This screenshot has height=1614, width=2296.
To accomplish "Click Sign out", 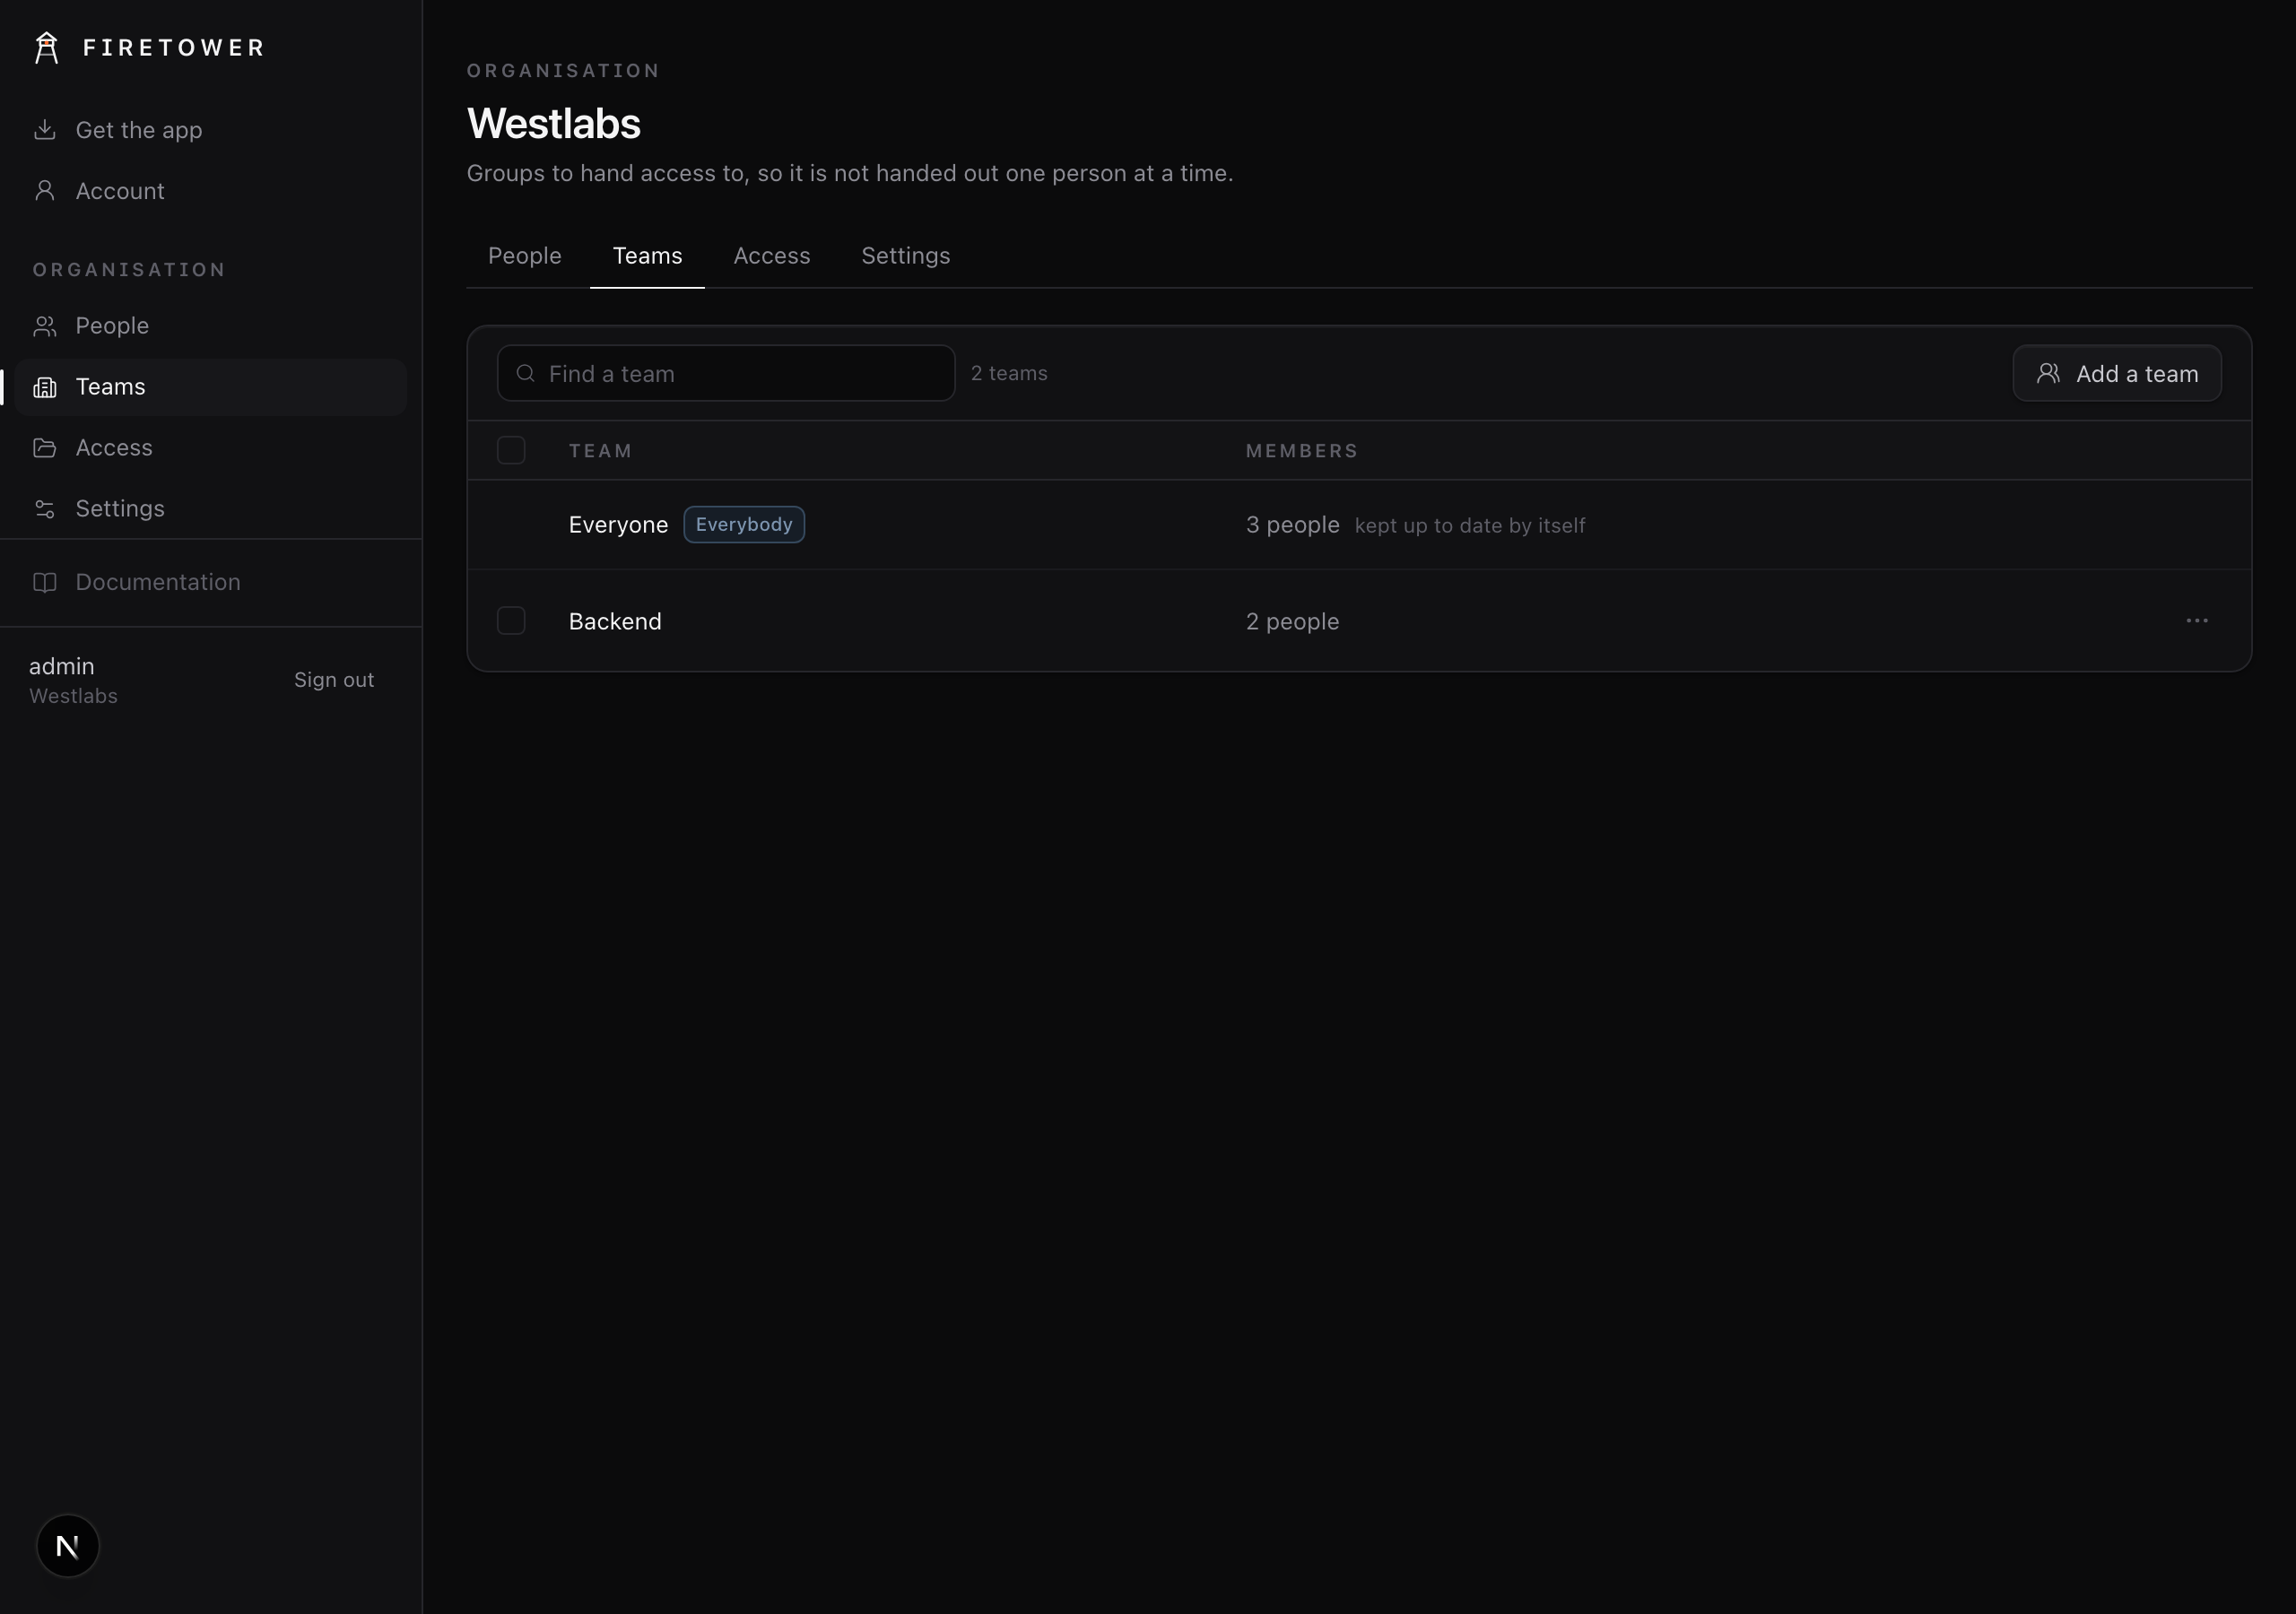I will [334, 680].
